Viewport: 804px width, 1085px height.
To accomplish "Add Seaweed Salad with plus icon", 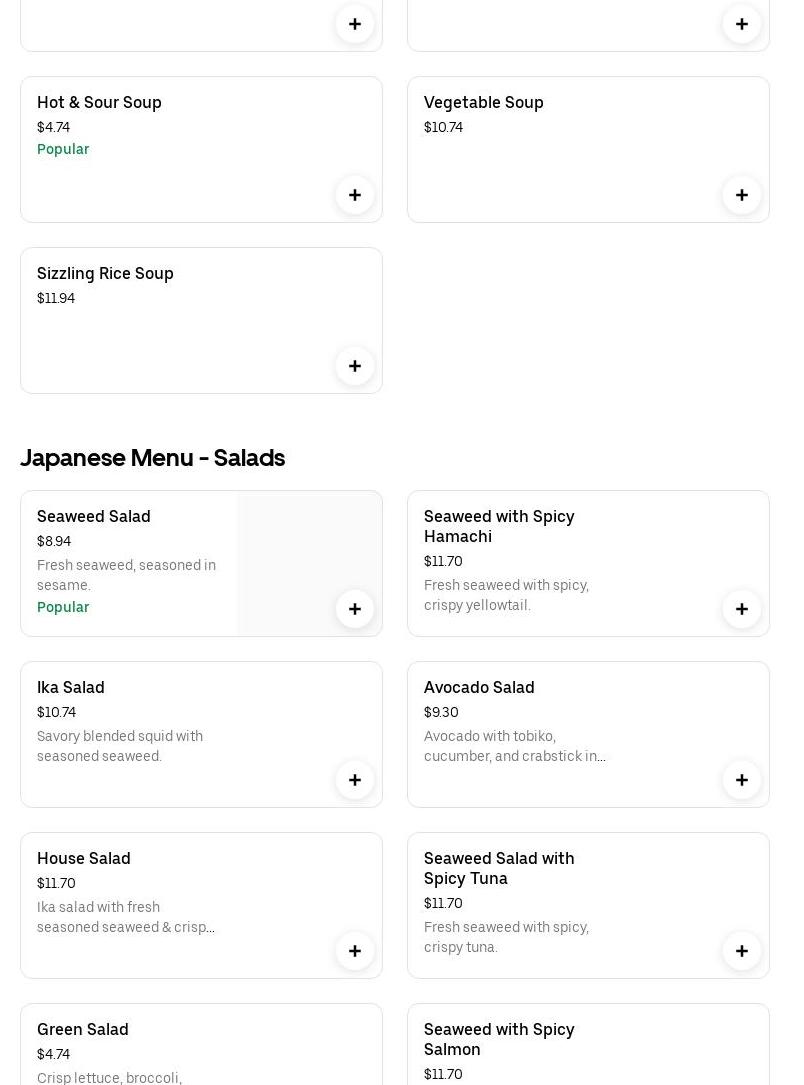I will 354,609.
